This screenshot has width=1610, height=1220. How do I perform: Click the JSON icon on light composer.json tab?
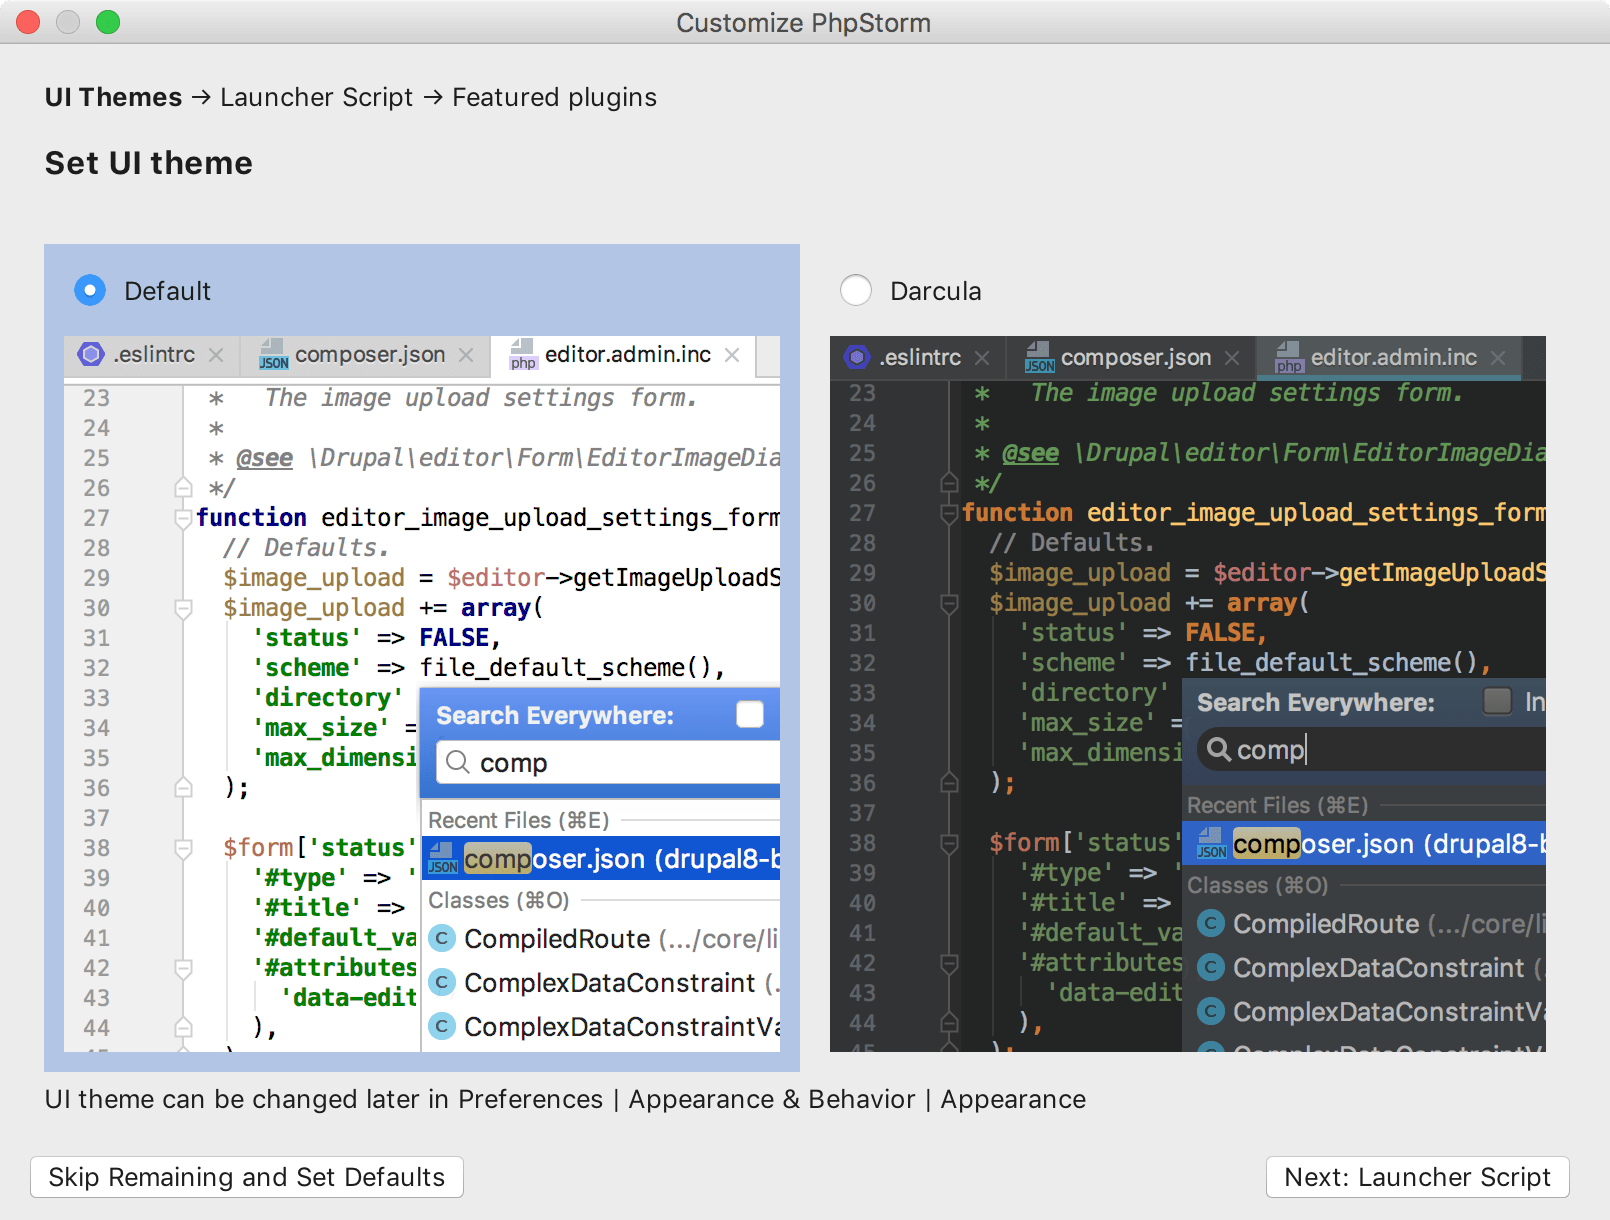(273, 355)
